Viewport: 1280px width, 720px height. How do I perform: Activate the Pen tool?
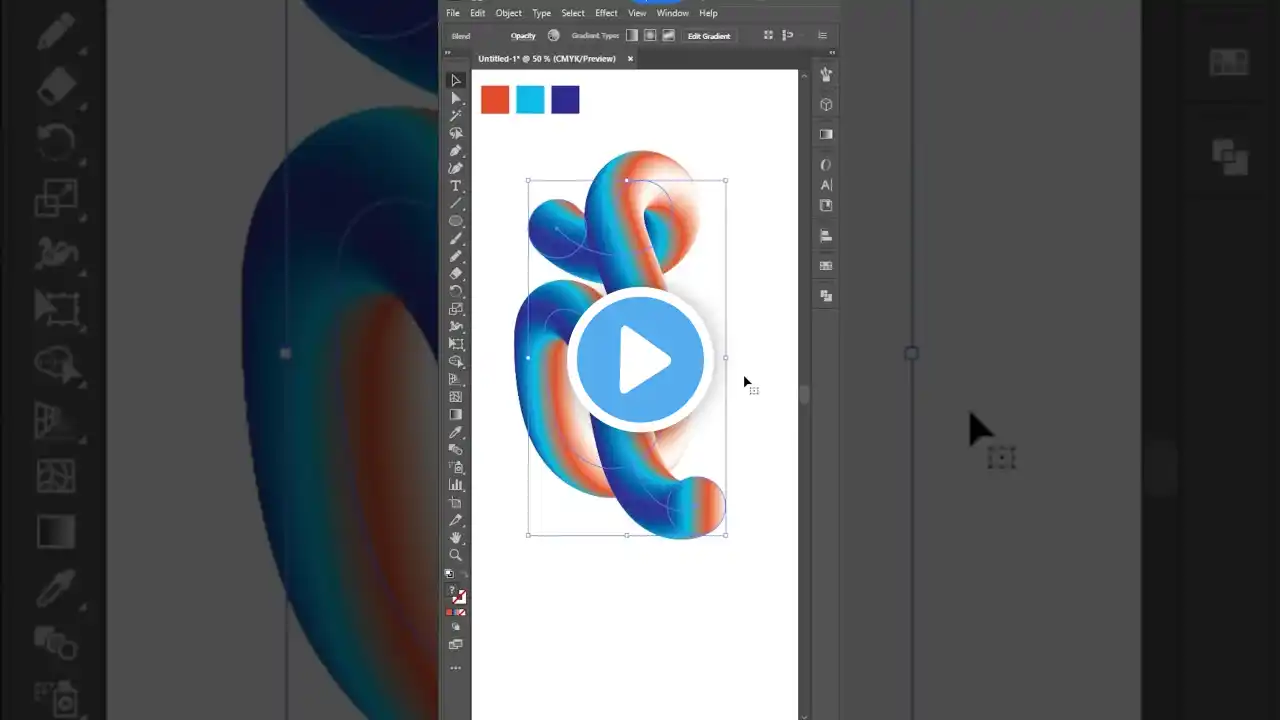point(456,151)
